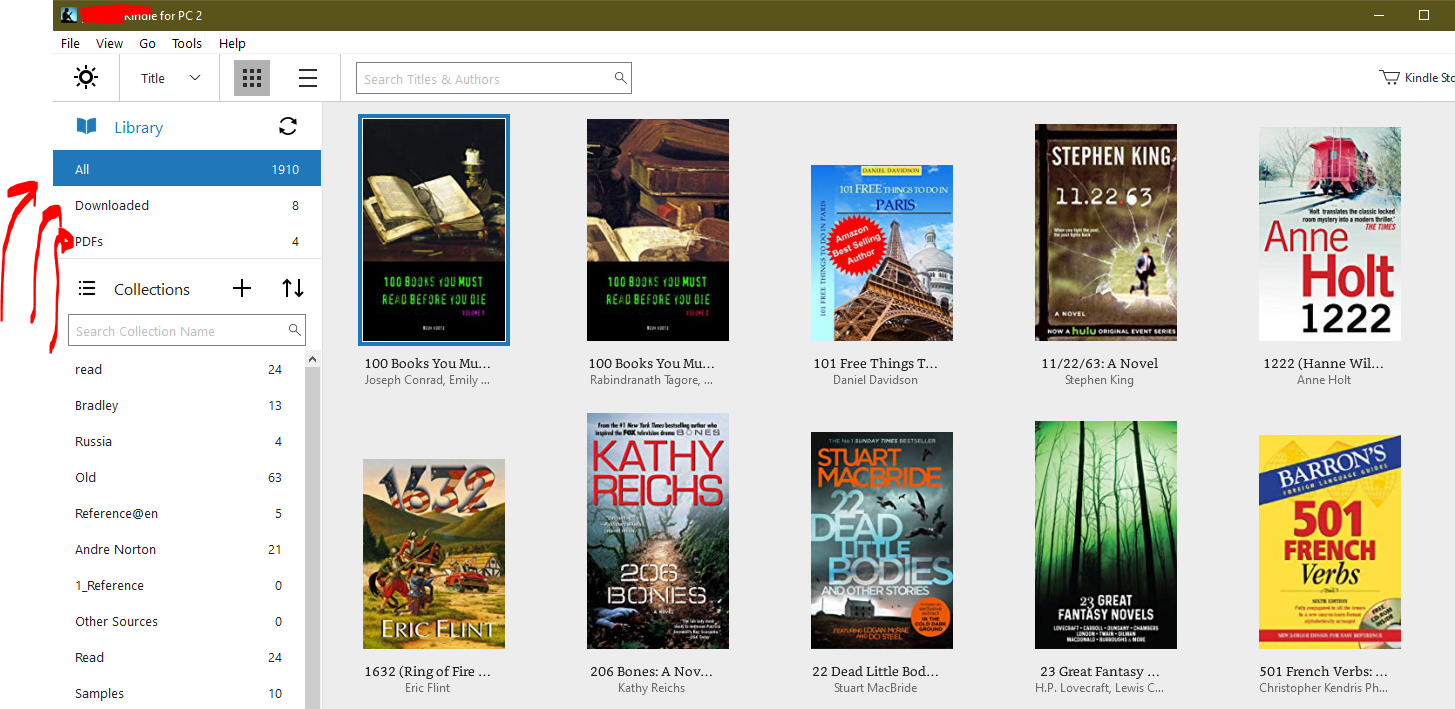Screen dimensions: 1455x709
Task: Show only PDFs
Action: pos(90,241)
